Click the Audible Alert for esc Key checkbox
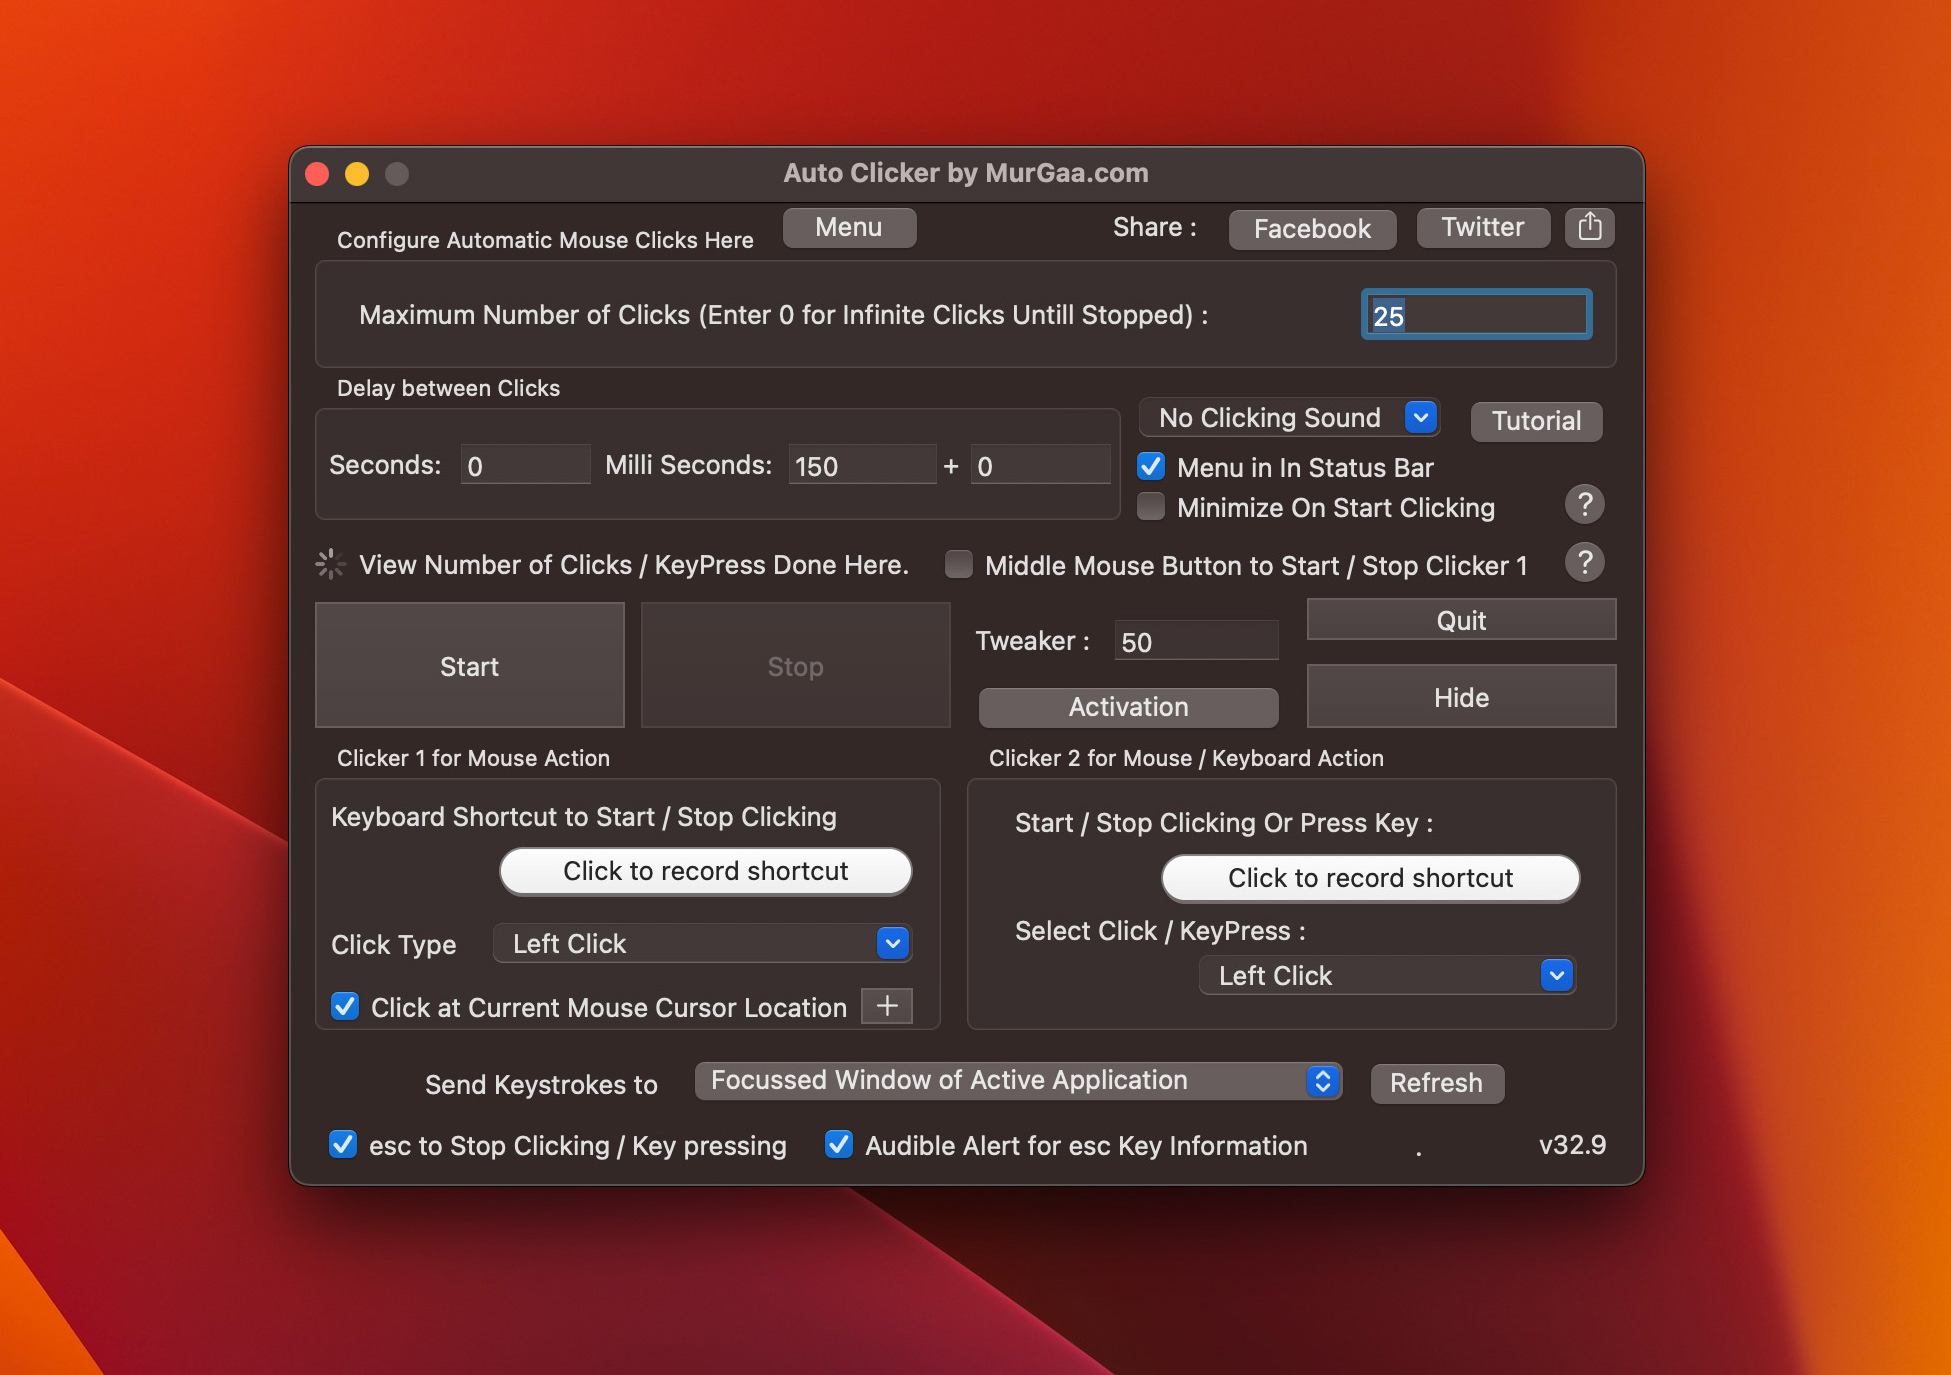 click(835, 1146)
